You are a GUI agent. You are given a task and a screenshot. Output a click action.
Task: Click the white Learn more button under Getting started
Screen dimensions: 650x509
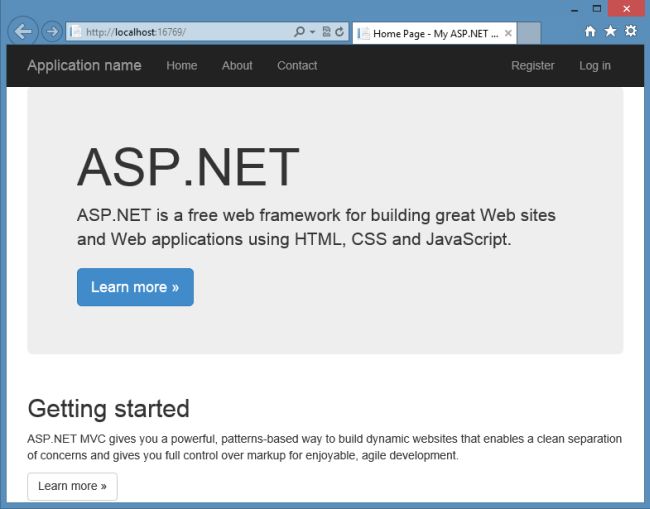click(72, 486)
